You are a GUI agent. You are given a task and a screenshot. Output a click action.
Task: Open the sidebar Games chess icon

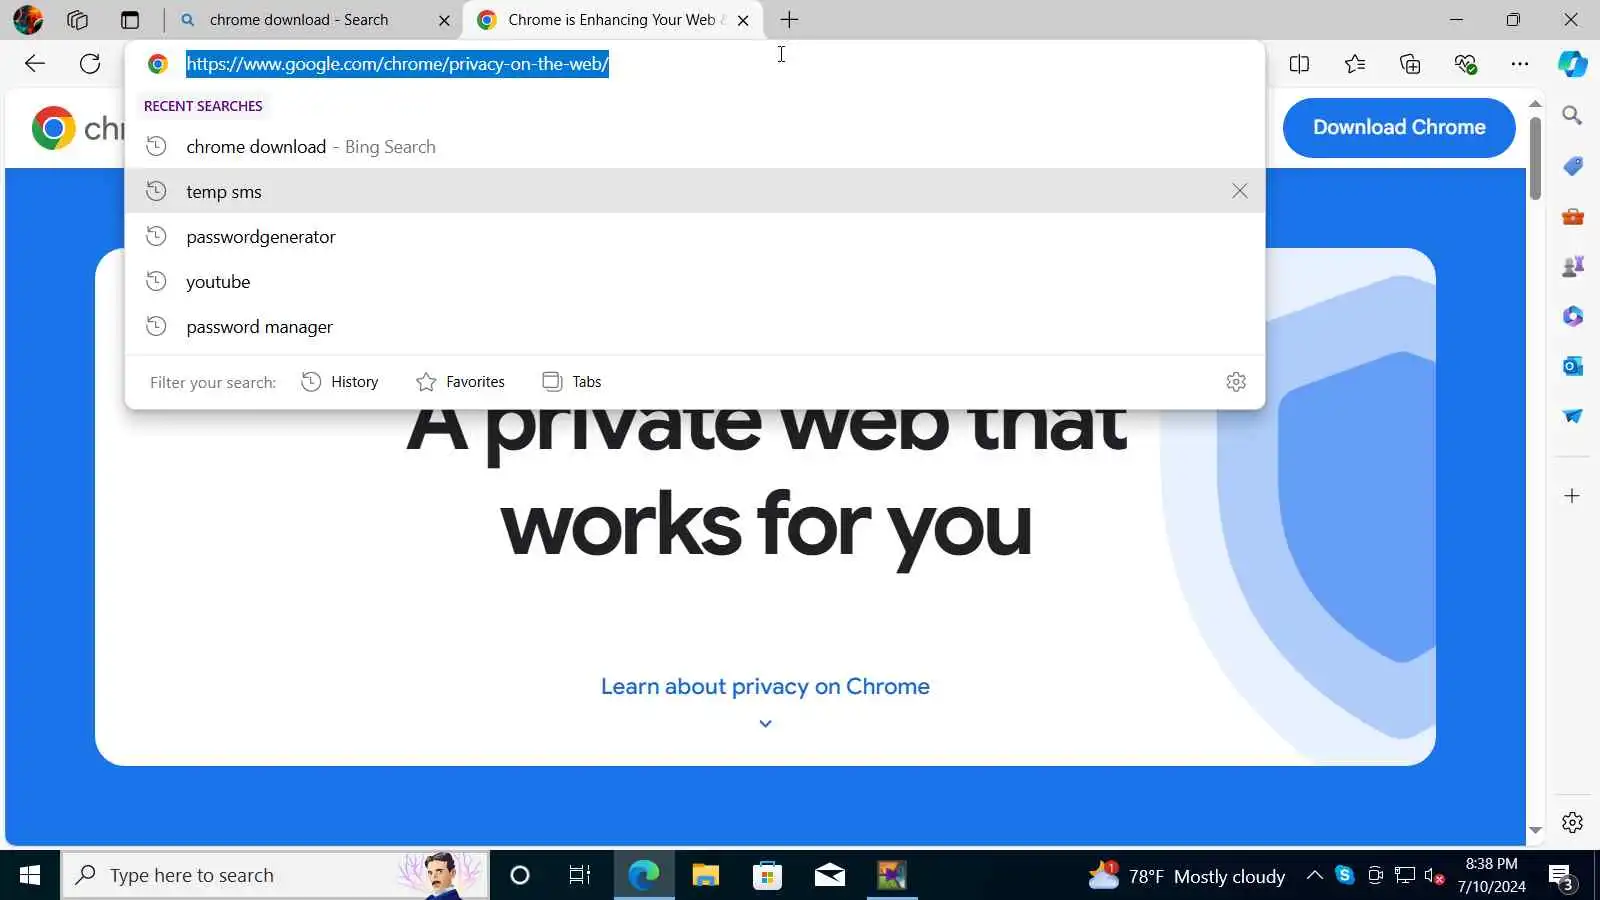coord(1572,266)
